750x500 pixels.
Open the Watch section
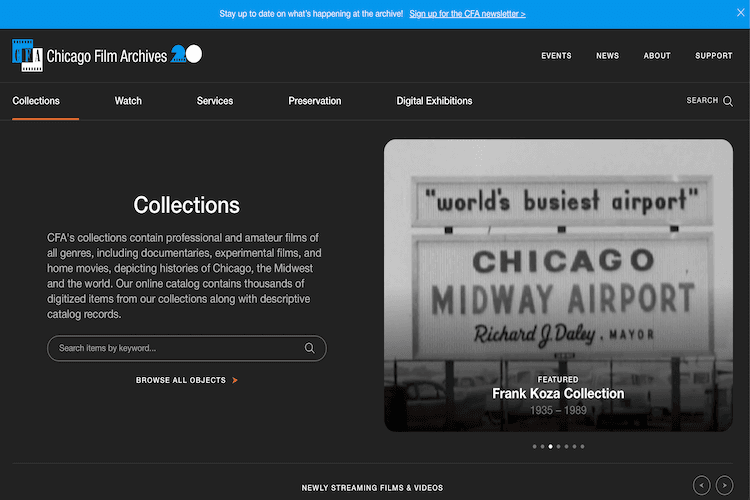pos(128,101)
